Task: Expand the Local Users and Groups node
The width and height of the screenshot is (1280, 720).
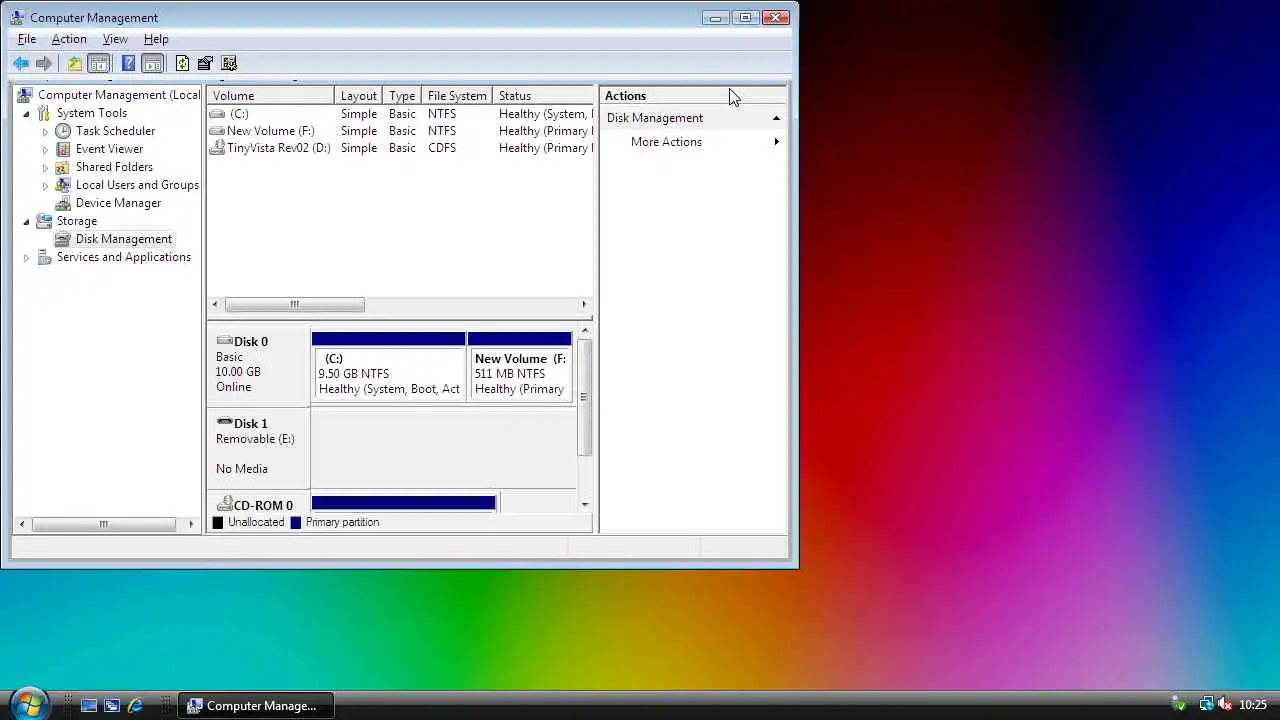Action: point(45,185)
